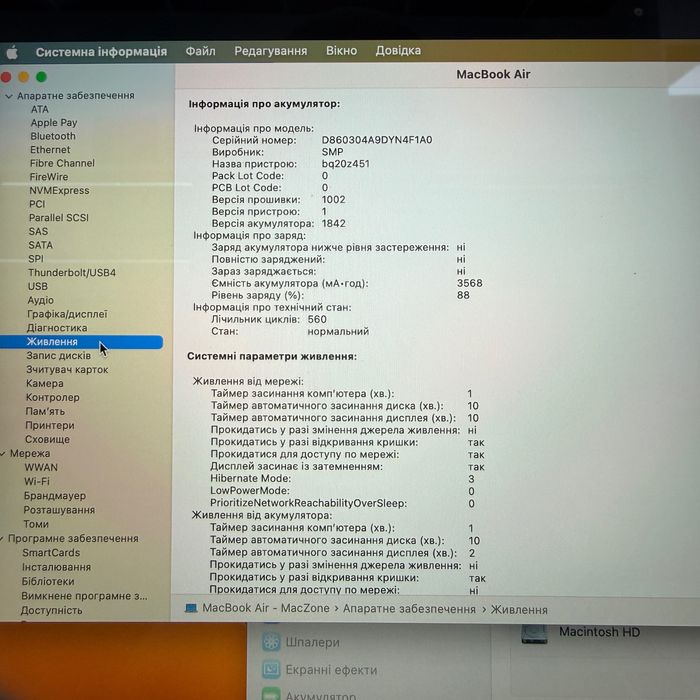Select Принтери in the sidebar
700x700 pixels.
pos(50,425)
